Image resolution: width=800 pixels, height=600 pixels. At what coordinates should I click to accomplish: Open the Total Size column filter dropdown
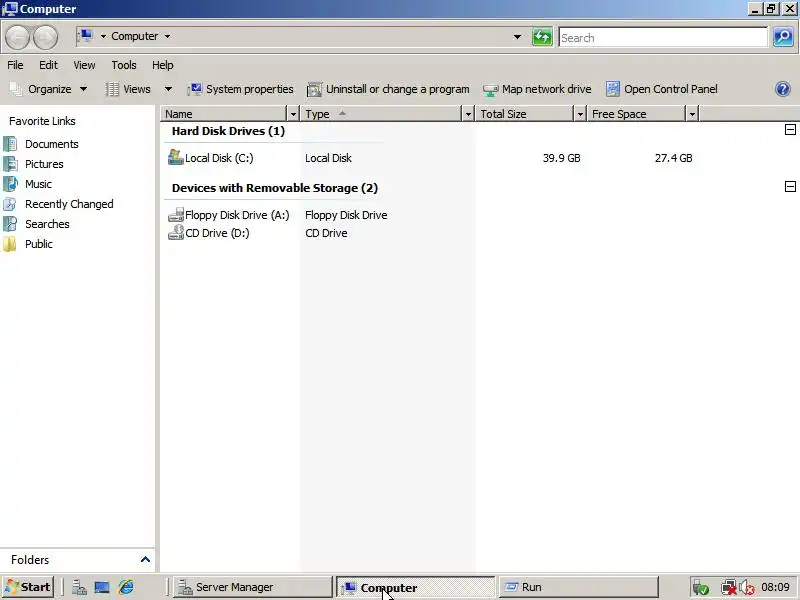[x=580, y=114]
